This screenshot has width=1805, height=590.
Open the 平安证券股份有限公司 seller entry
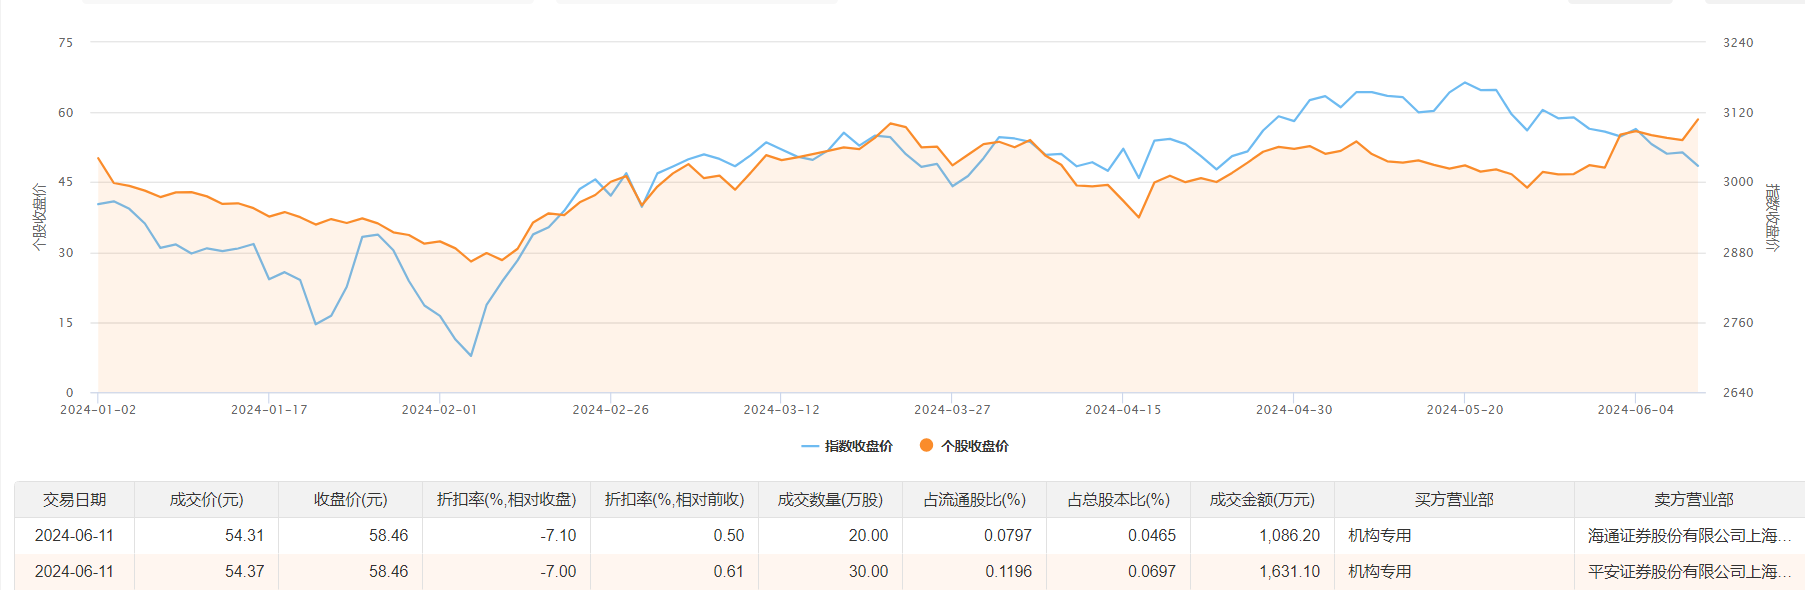[1689, 571]
